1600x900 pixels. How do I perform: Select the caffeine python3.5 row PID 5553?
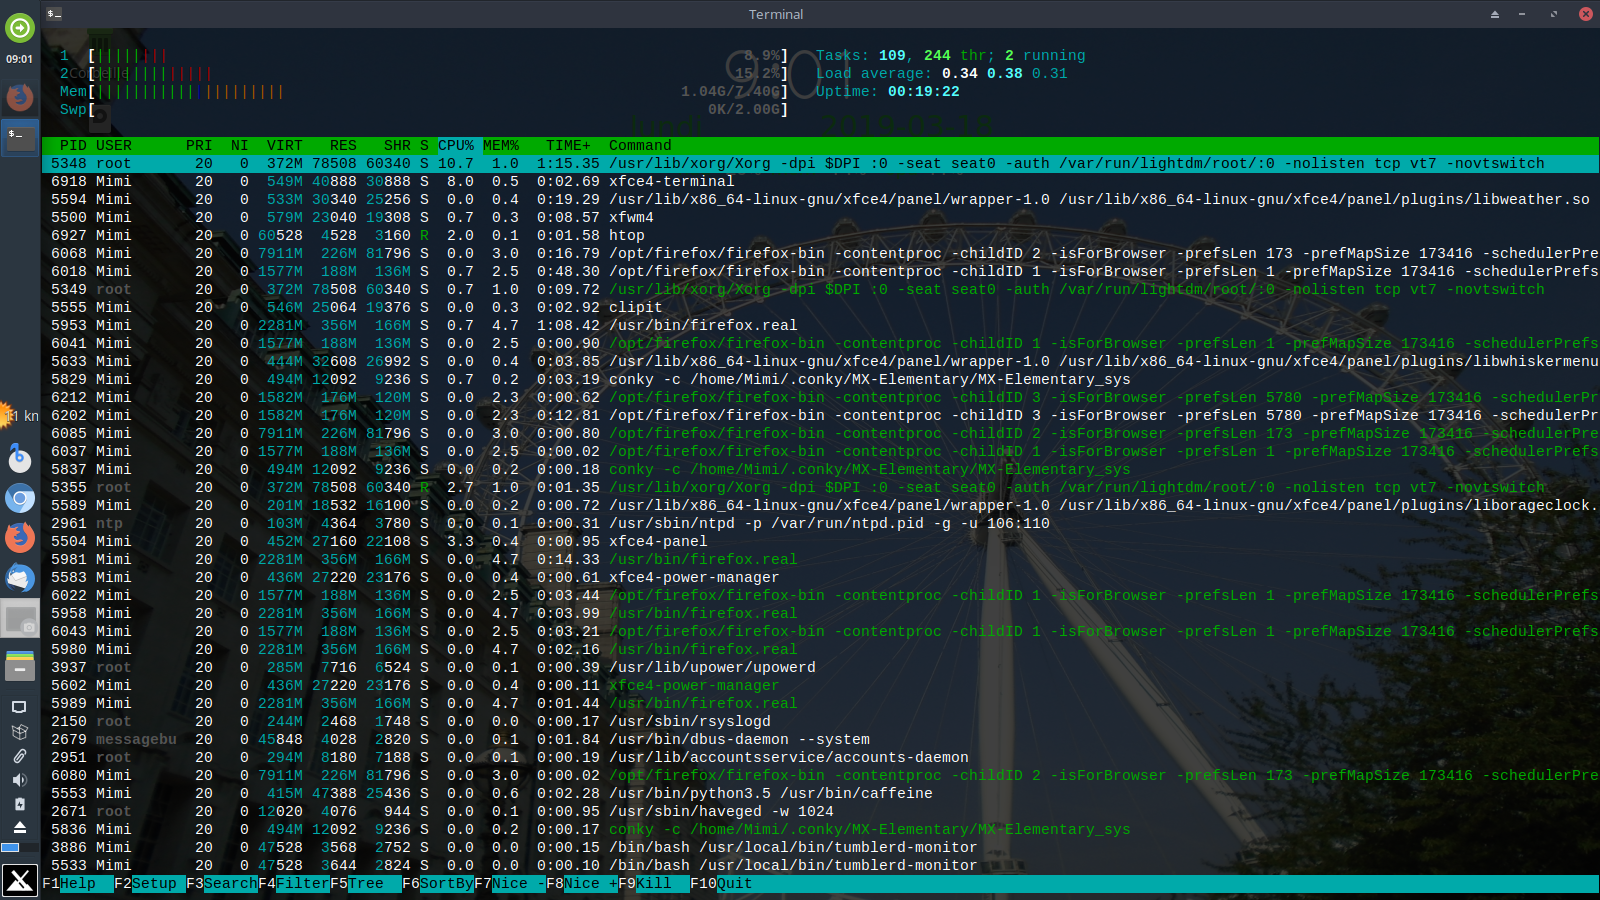tap(820, 794)
